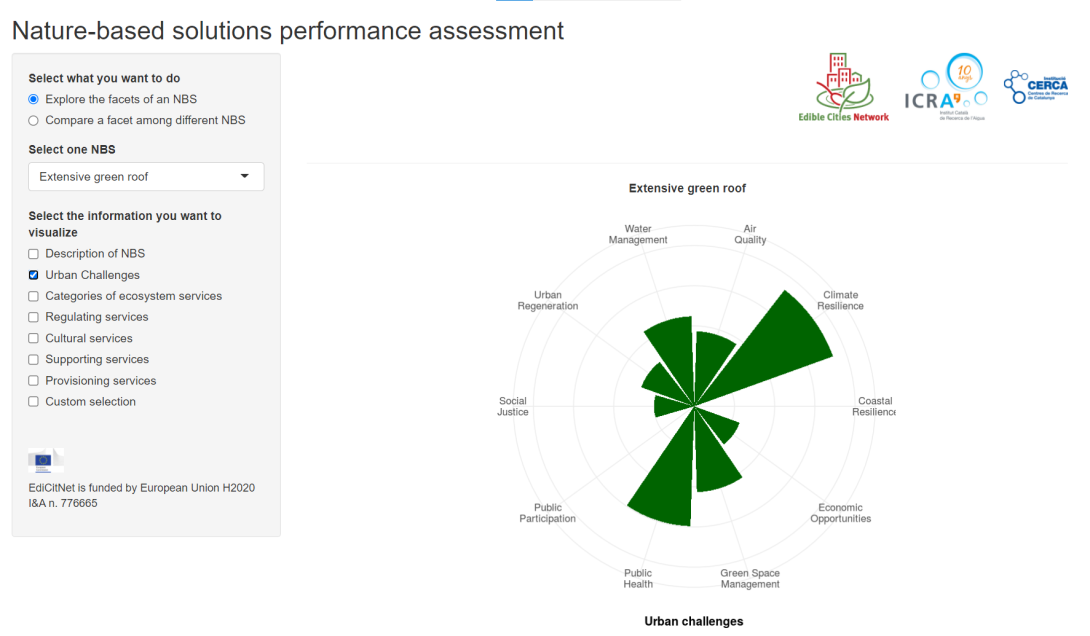Tick Categories of ecosystem services checkbox
The height and width of the screenshot is (636, 1090).
coord(33,296)
